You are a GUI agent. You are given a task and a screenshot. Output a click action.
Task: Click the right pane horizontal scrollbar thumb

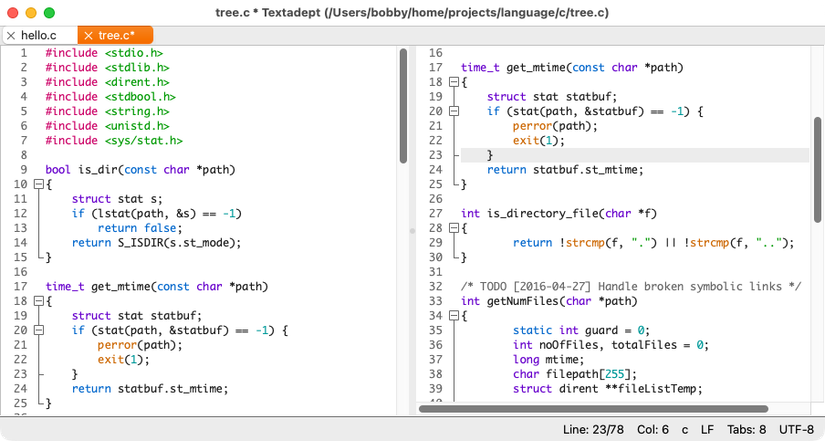click(x=593, y=409)
